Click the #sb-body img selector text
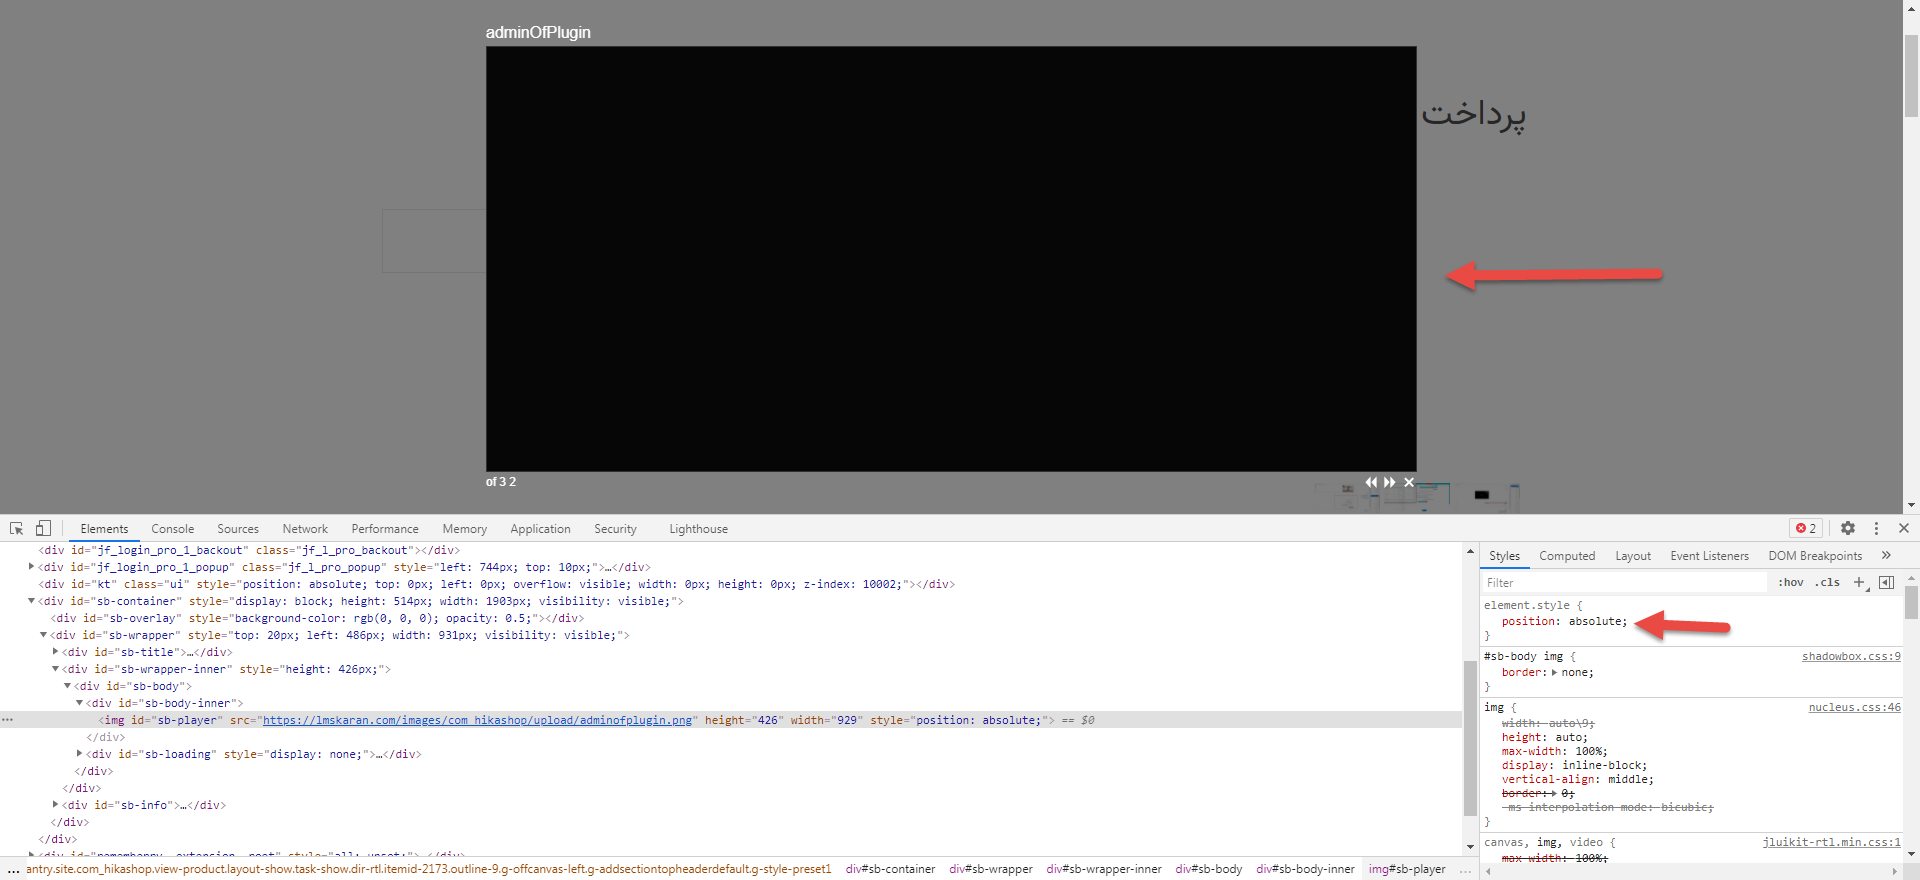The image size is (1920, 880). [x=1523, y=657]
